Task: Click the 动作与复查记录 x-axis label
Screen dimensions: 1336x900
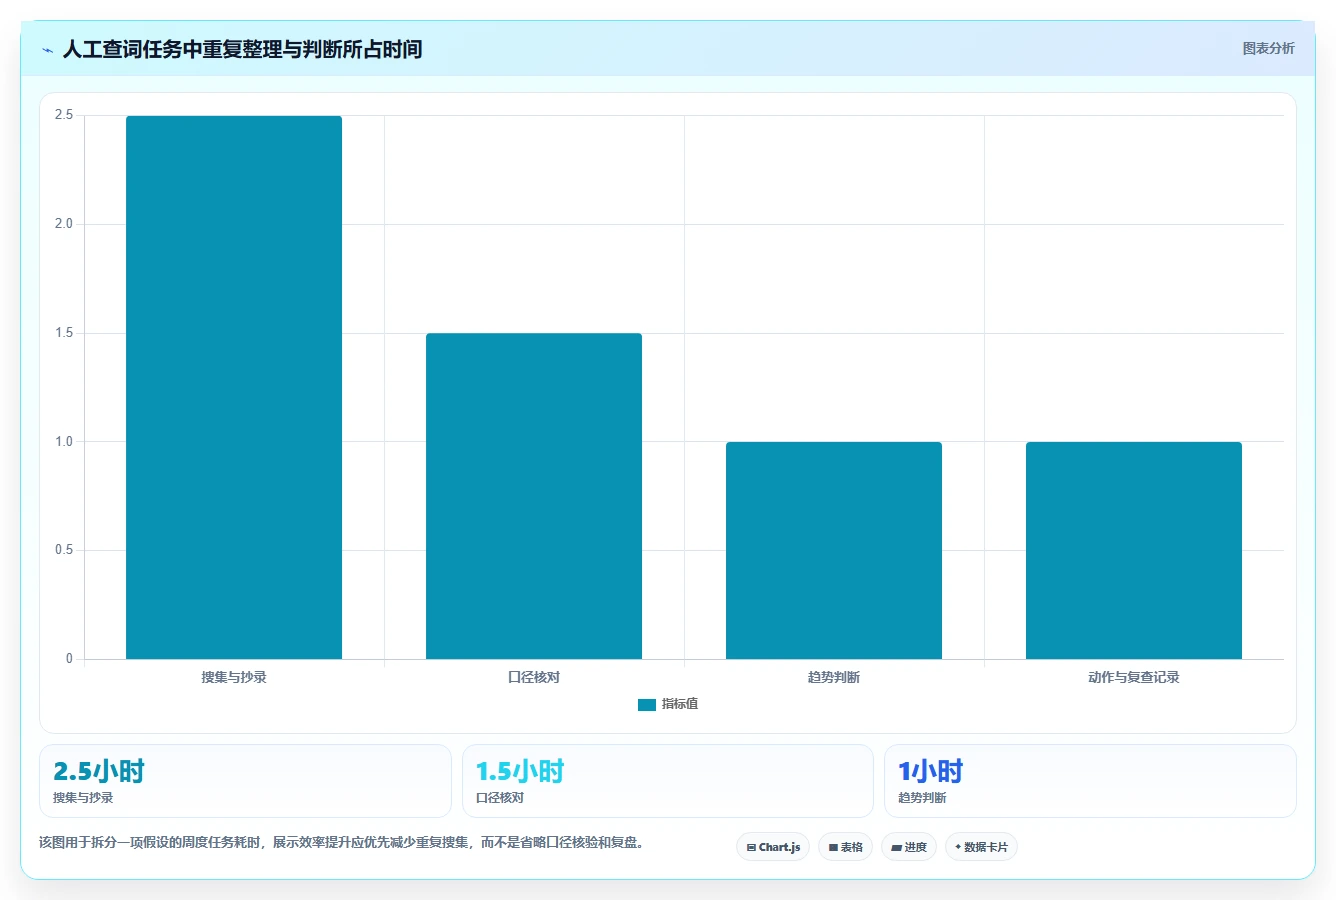Action: point(1134,677)
